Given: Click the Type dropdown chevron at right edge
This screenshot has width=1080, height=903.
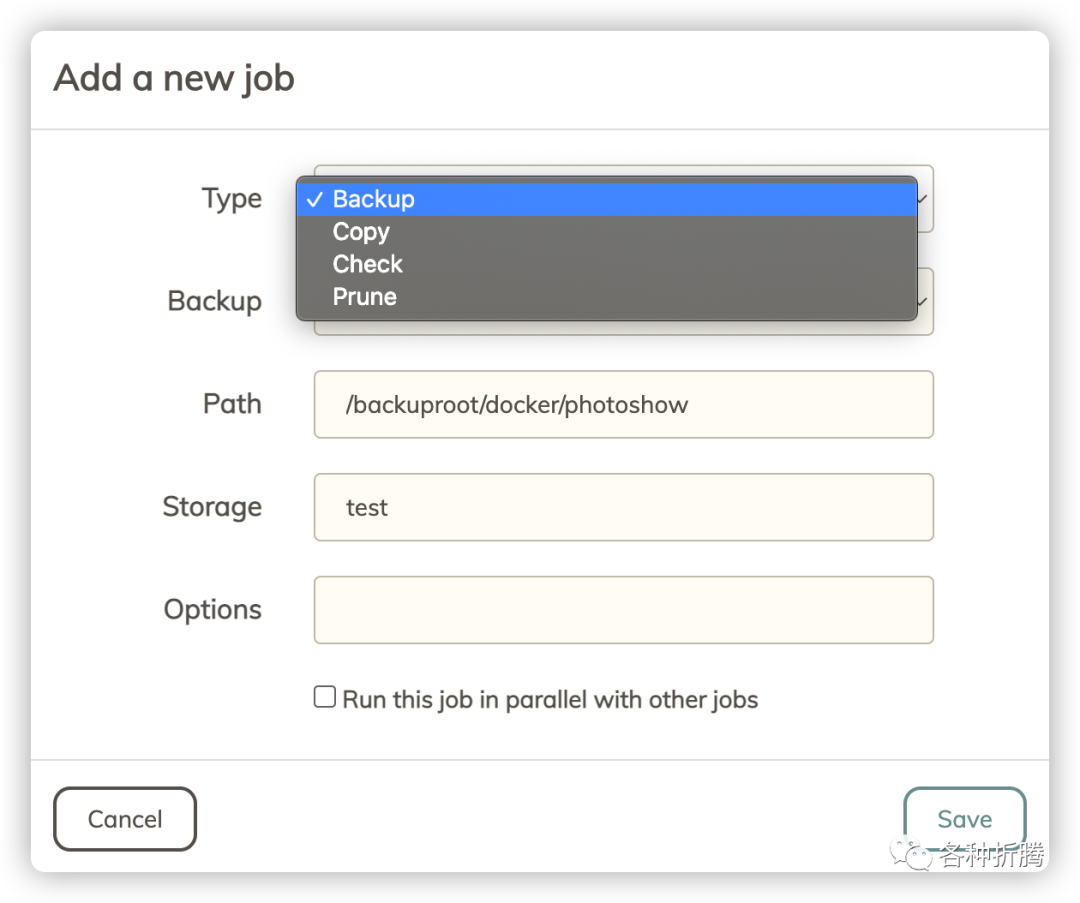Looking at the screenshot, I should pos(924,199).
